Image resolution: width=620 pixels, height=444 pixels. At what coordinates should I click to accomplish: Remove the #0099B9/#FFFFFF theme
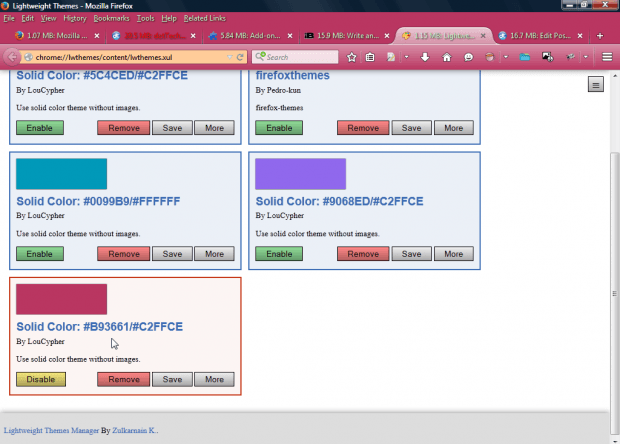124,254
